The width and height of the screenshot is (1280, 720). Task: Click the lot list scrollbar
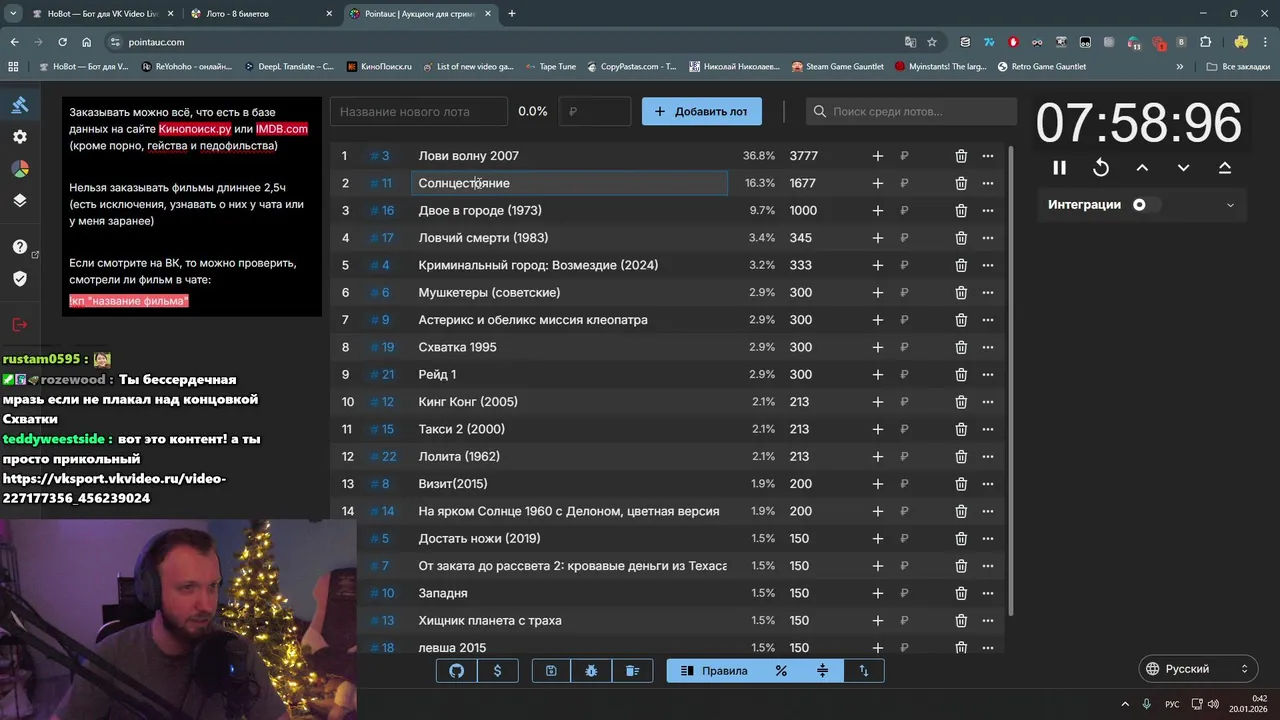click(x=1009, y=380)
